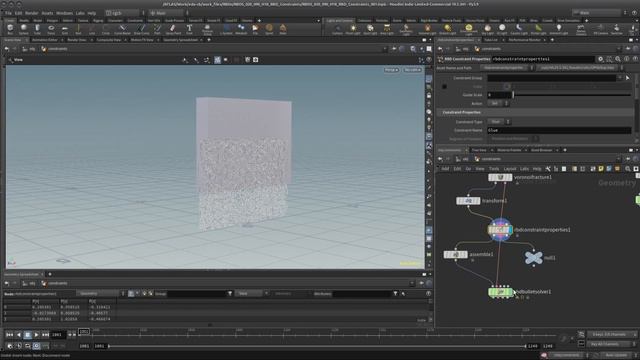
Task: Open the Animation Editor tab
Action: pos(45,40)
